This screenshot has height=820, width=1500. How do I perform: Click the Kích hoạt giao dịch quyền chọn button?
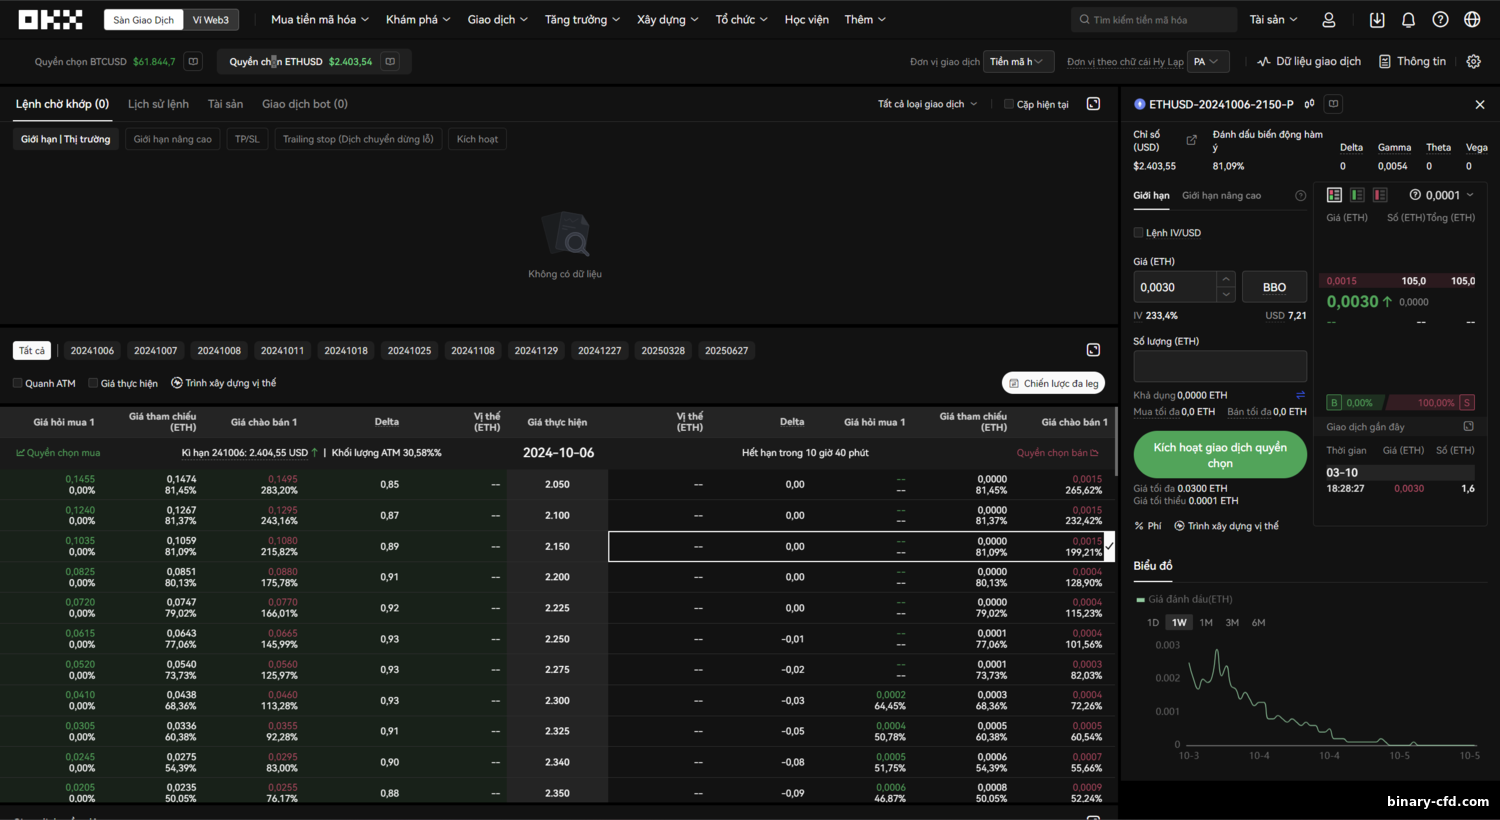click(1220, 455)
